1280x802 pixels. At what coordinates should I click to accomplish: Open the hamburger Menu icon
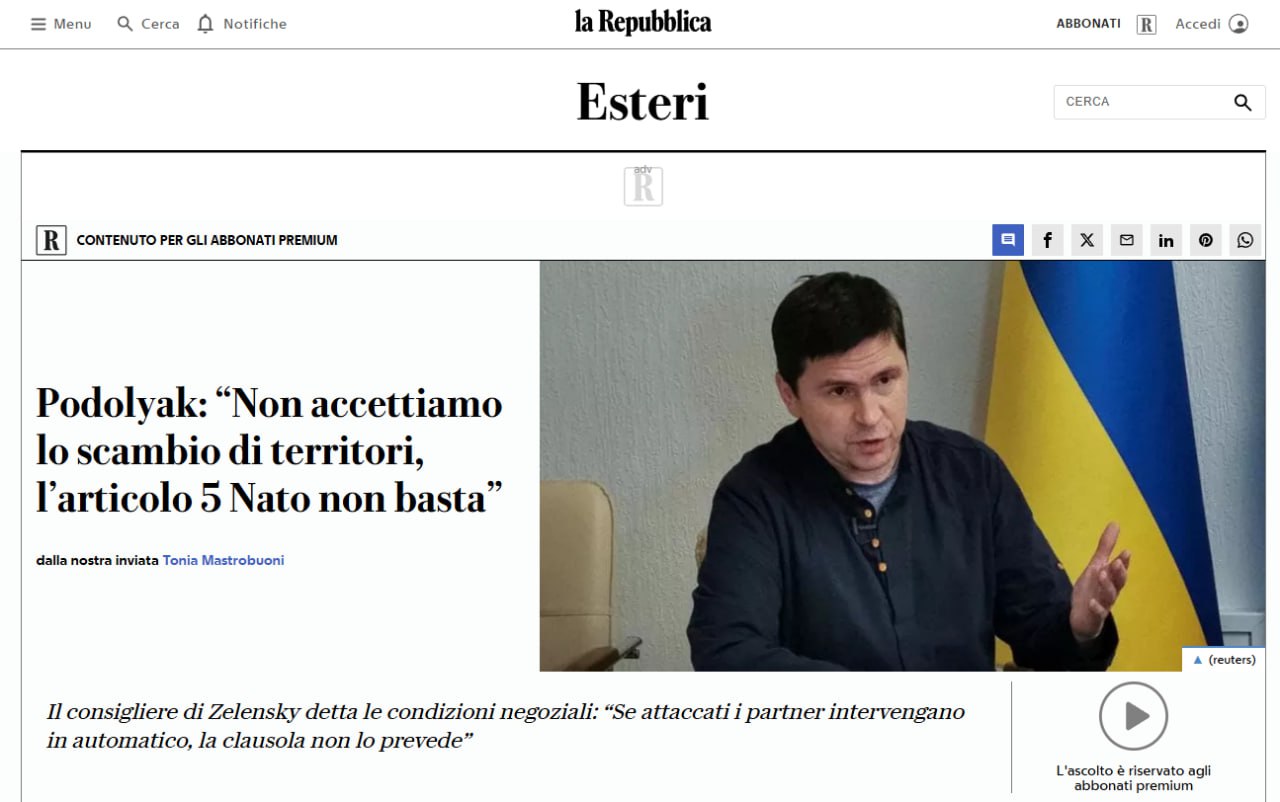[x=38, y=24]
